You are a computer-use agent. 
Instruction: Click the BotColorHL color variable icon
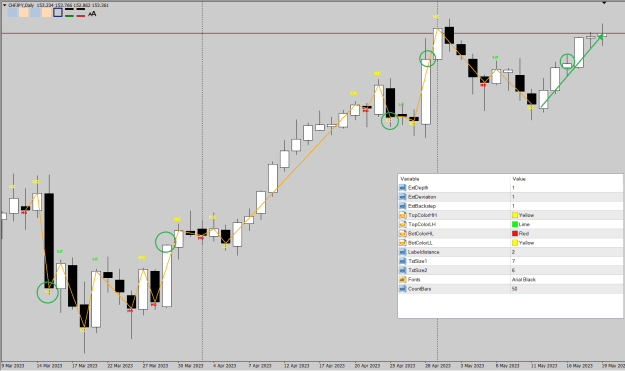tap(403, 234)
